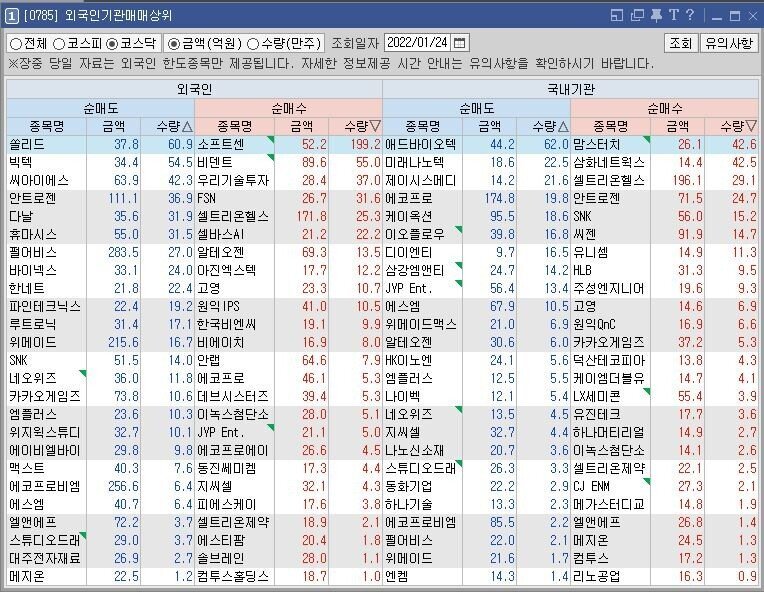Click 원익IPS stock name
Viewport: 764px width, 592px height.
(x=218, y=306)
